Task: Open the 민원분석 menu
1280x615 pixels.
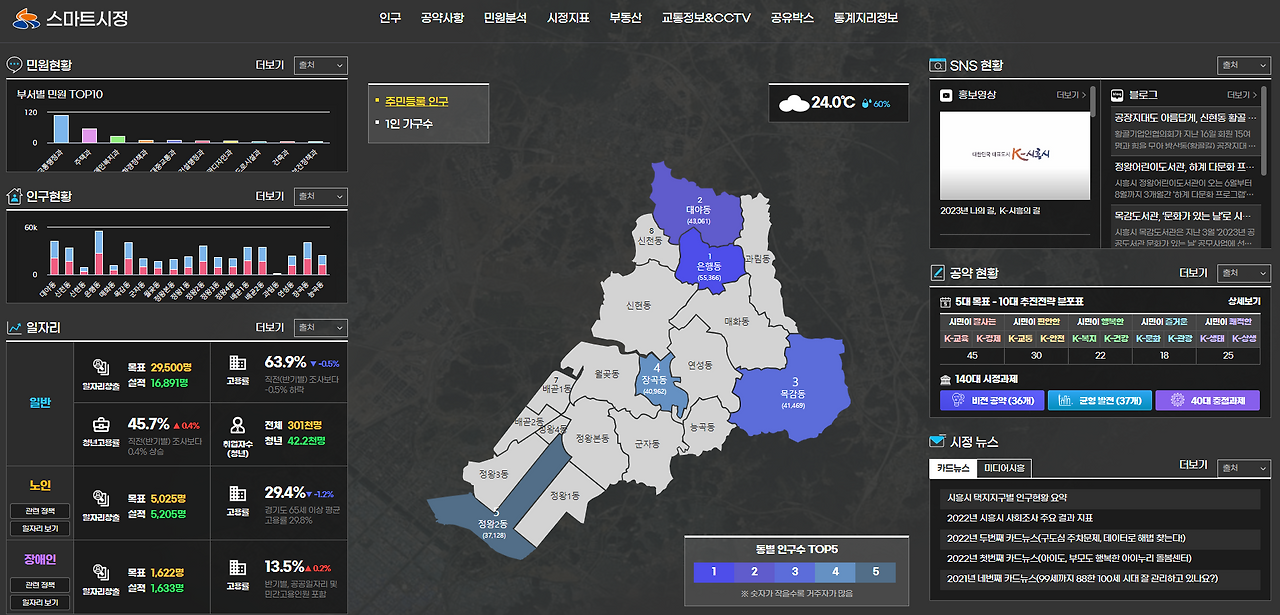Action: coord(505,18)
